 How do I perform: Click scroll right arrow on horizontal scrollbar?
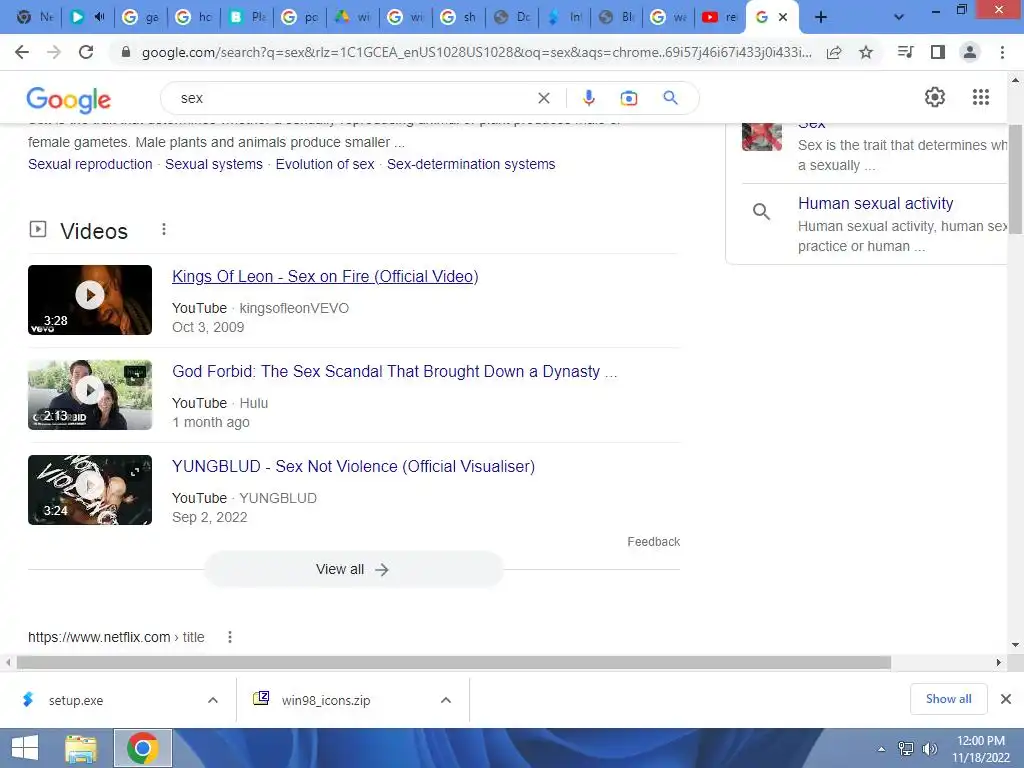(999, 662)
